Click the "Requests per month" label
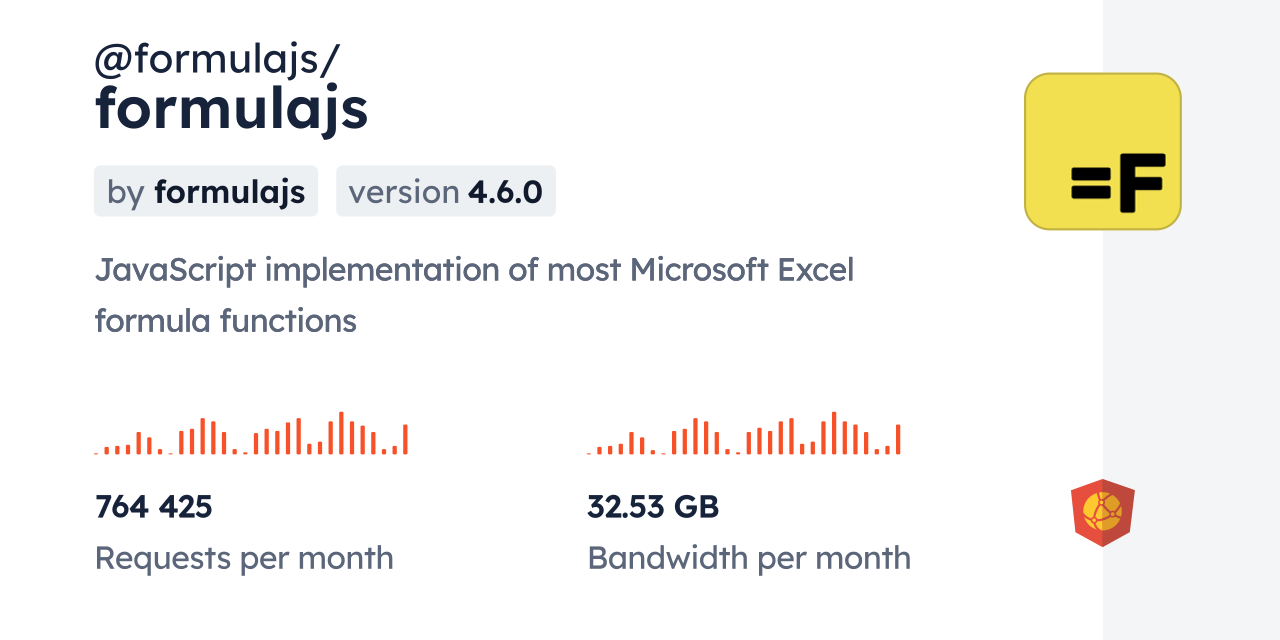This screenshot has height=640, width=1280. point(243,558)
